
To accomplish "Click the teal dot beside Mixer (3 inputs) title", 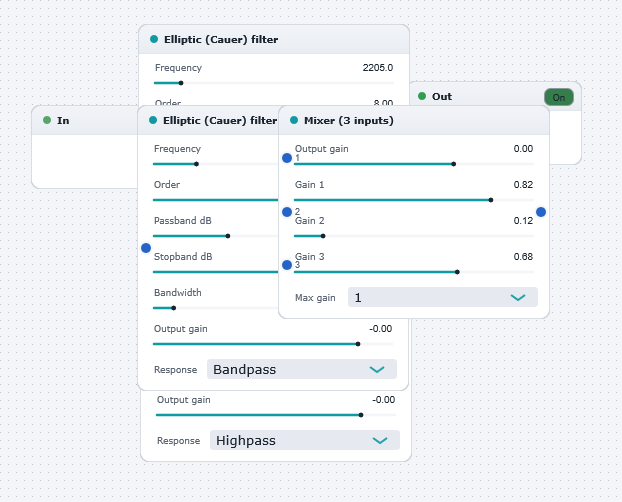I will [294, 120].
